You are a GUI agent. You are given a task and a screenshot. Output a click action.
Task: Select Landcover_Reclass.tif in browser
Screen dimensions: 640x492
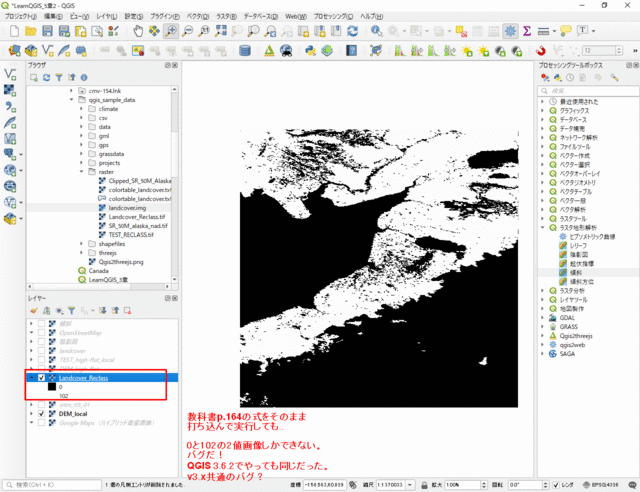(x=137, y=217)
